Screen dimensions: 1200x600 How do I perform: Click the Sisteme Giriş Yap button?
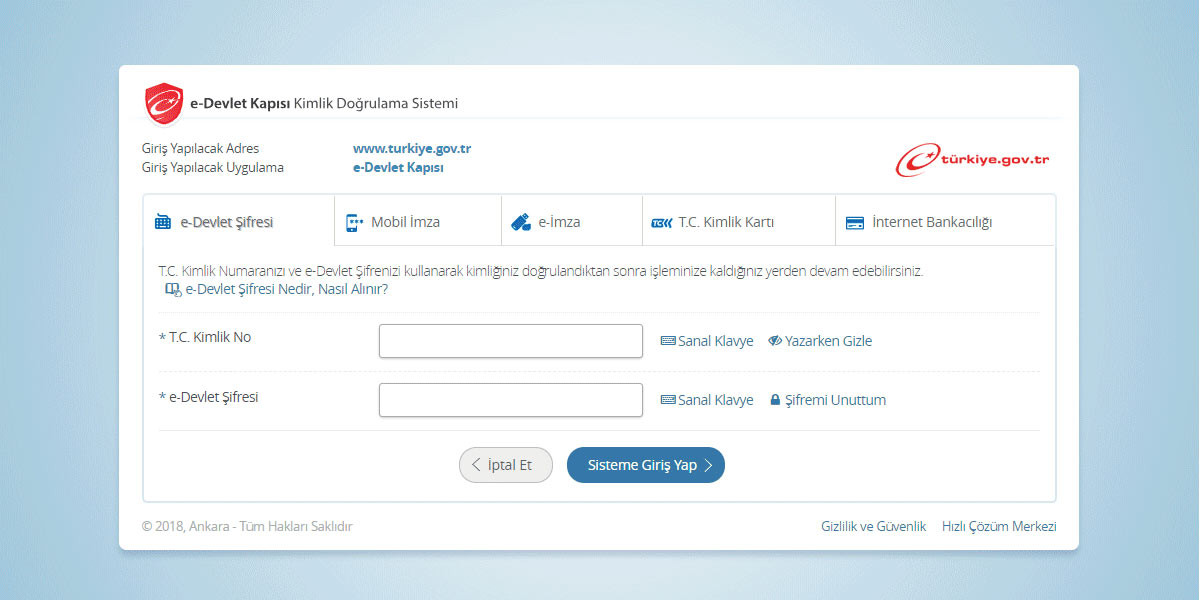coord(646,465)
